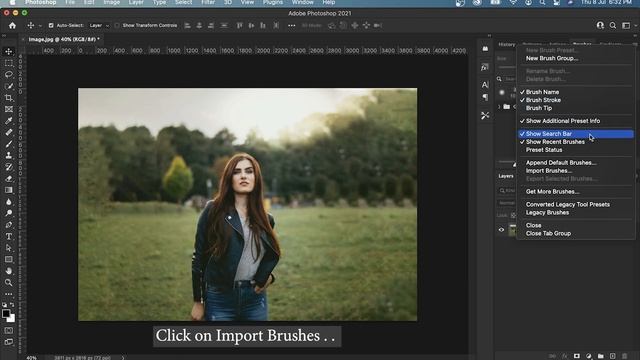The height and width of the screenshot is (360, 640).
Task: Select the Brush tool
Action: coord(9,144)
